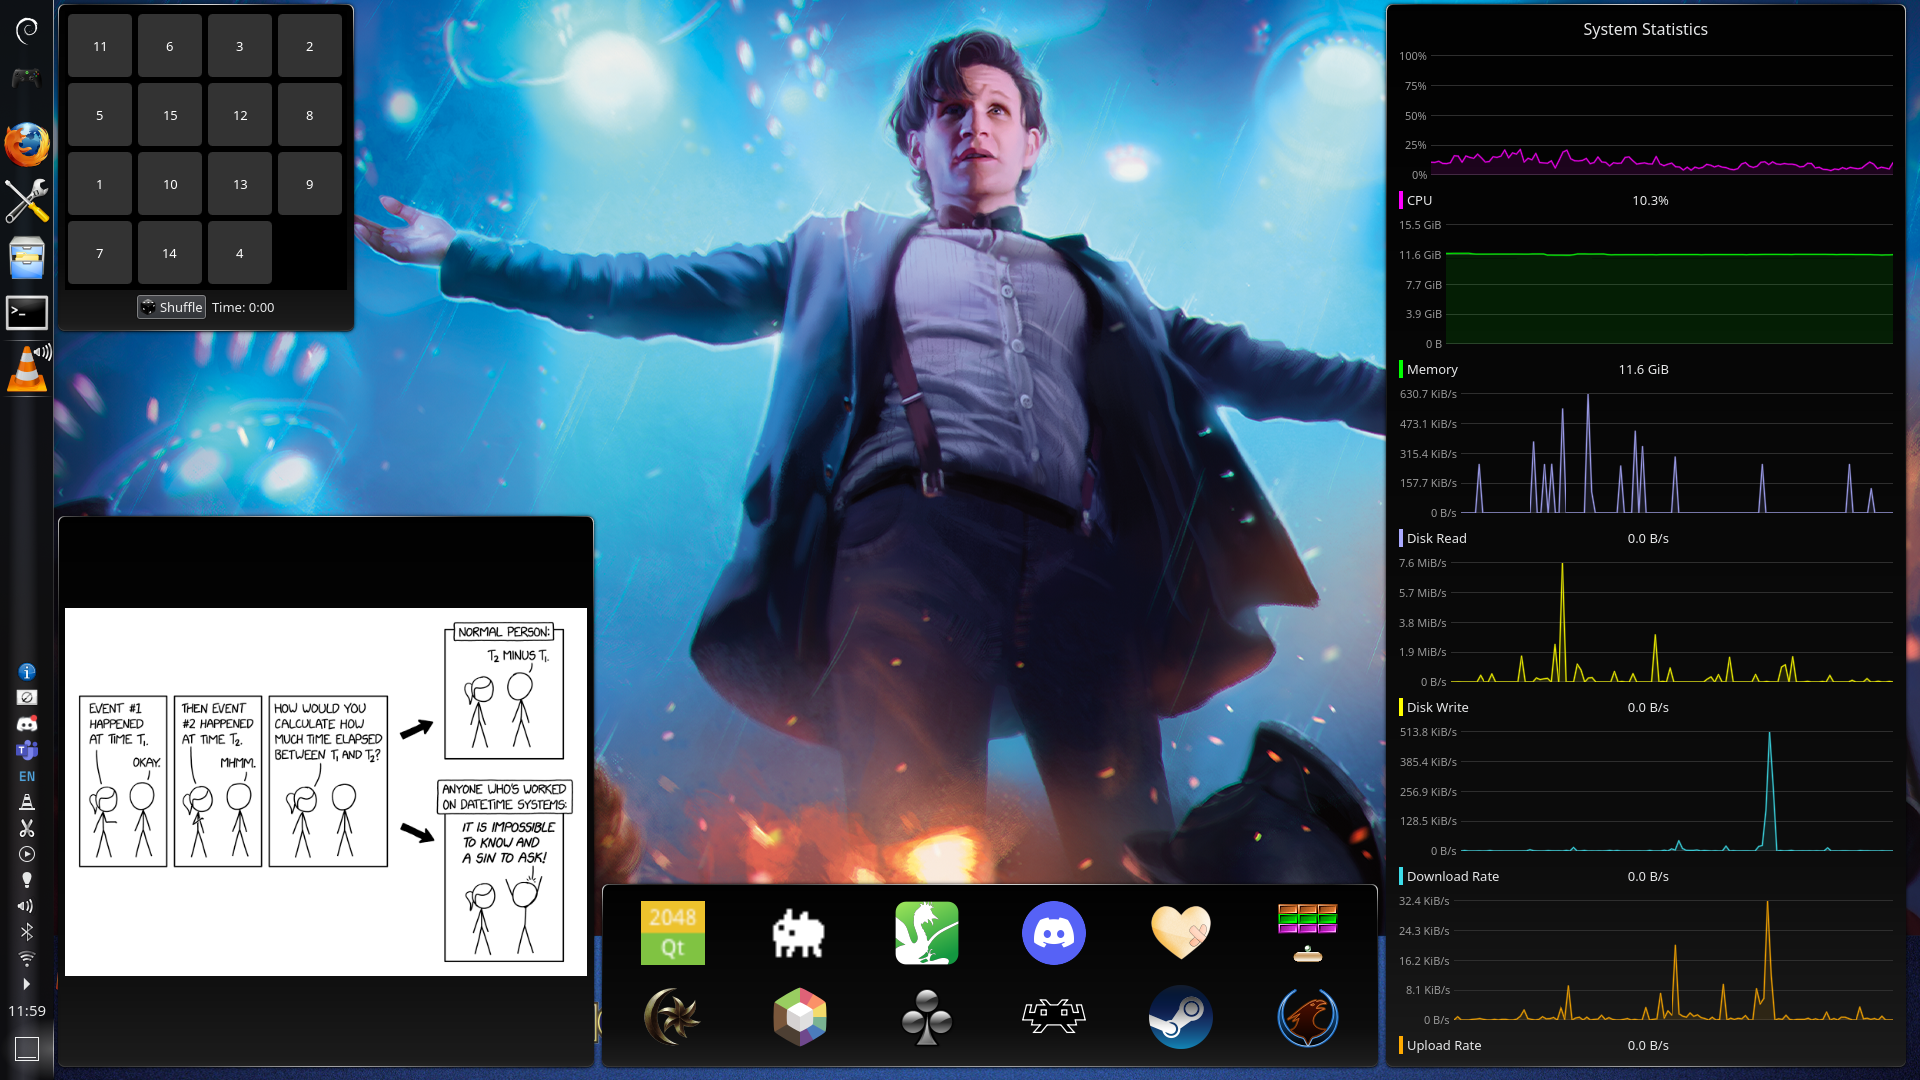Launch the terminal from the side panel

coord(27,313)
